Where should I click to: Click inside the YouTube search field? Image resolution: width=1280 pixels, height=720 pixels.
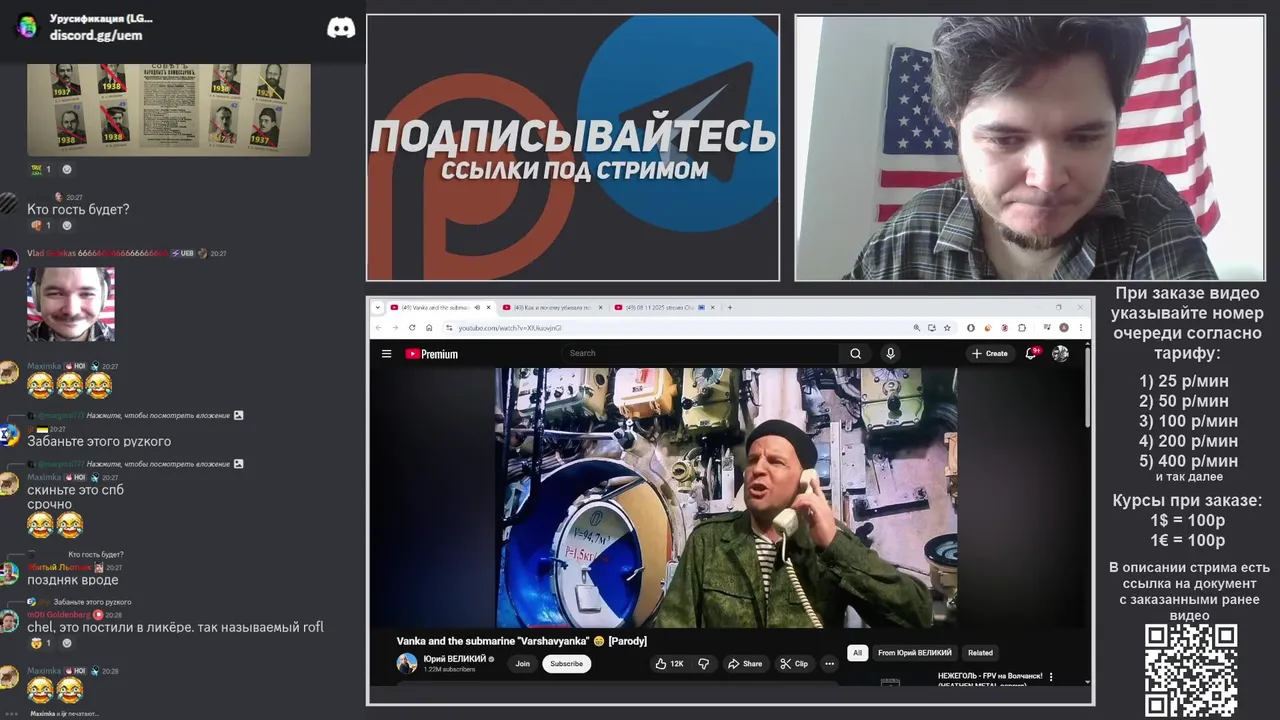pos(700,353)
